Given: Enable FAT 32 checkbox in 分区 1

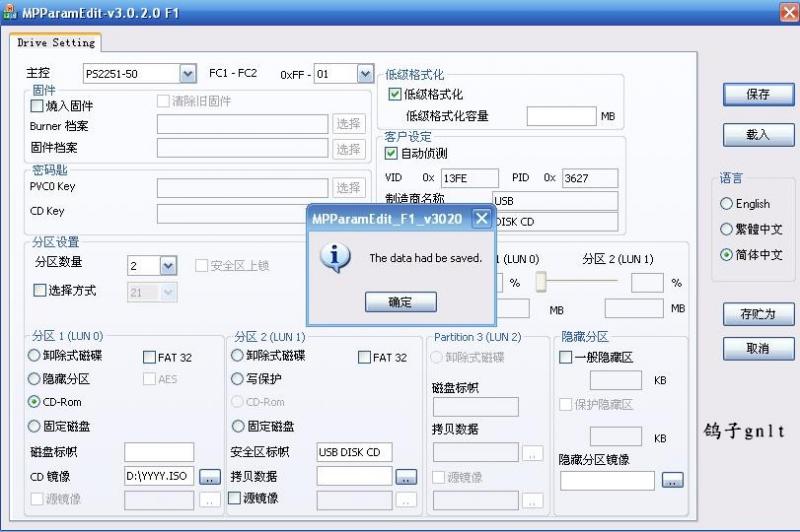Looking at the screenshot, I should [149, 357].
